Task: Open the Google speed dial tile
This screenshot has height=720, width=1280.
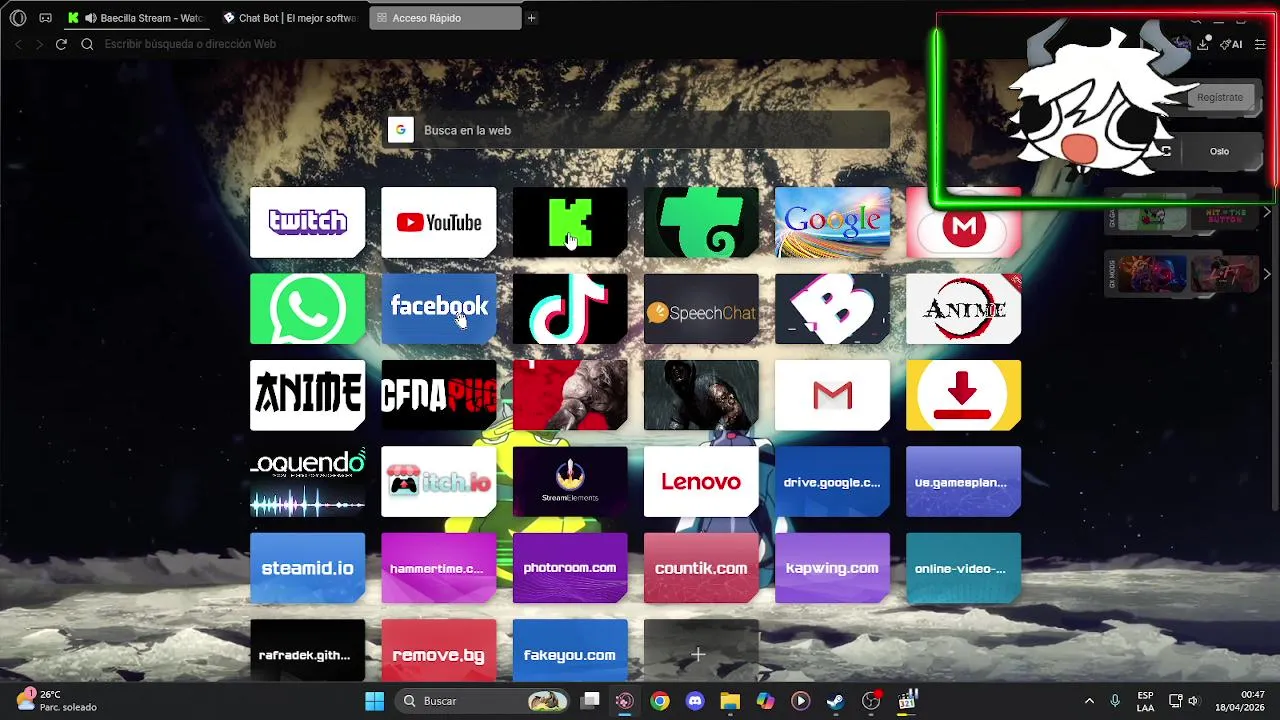Action: 832,222
